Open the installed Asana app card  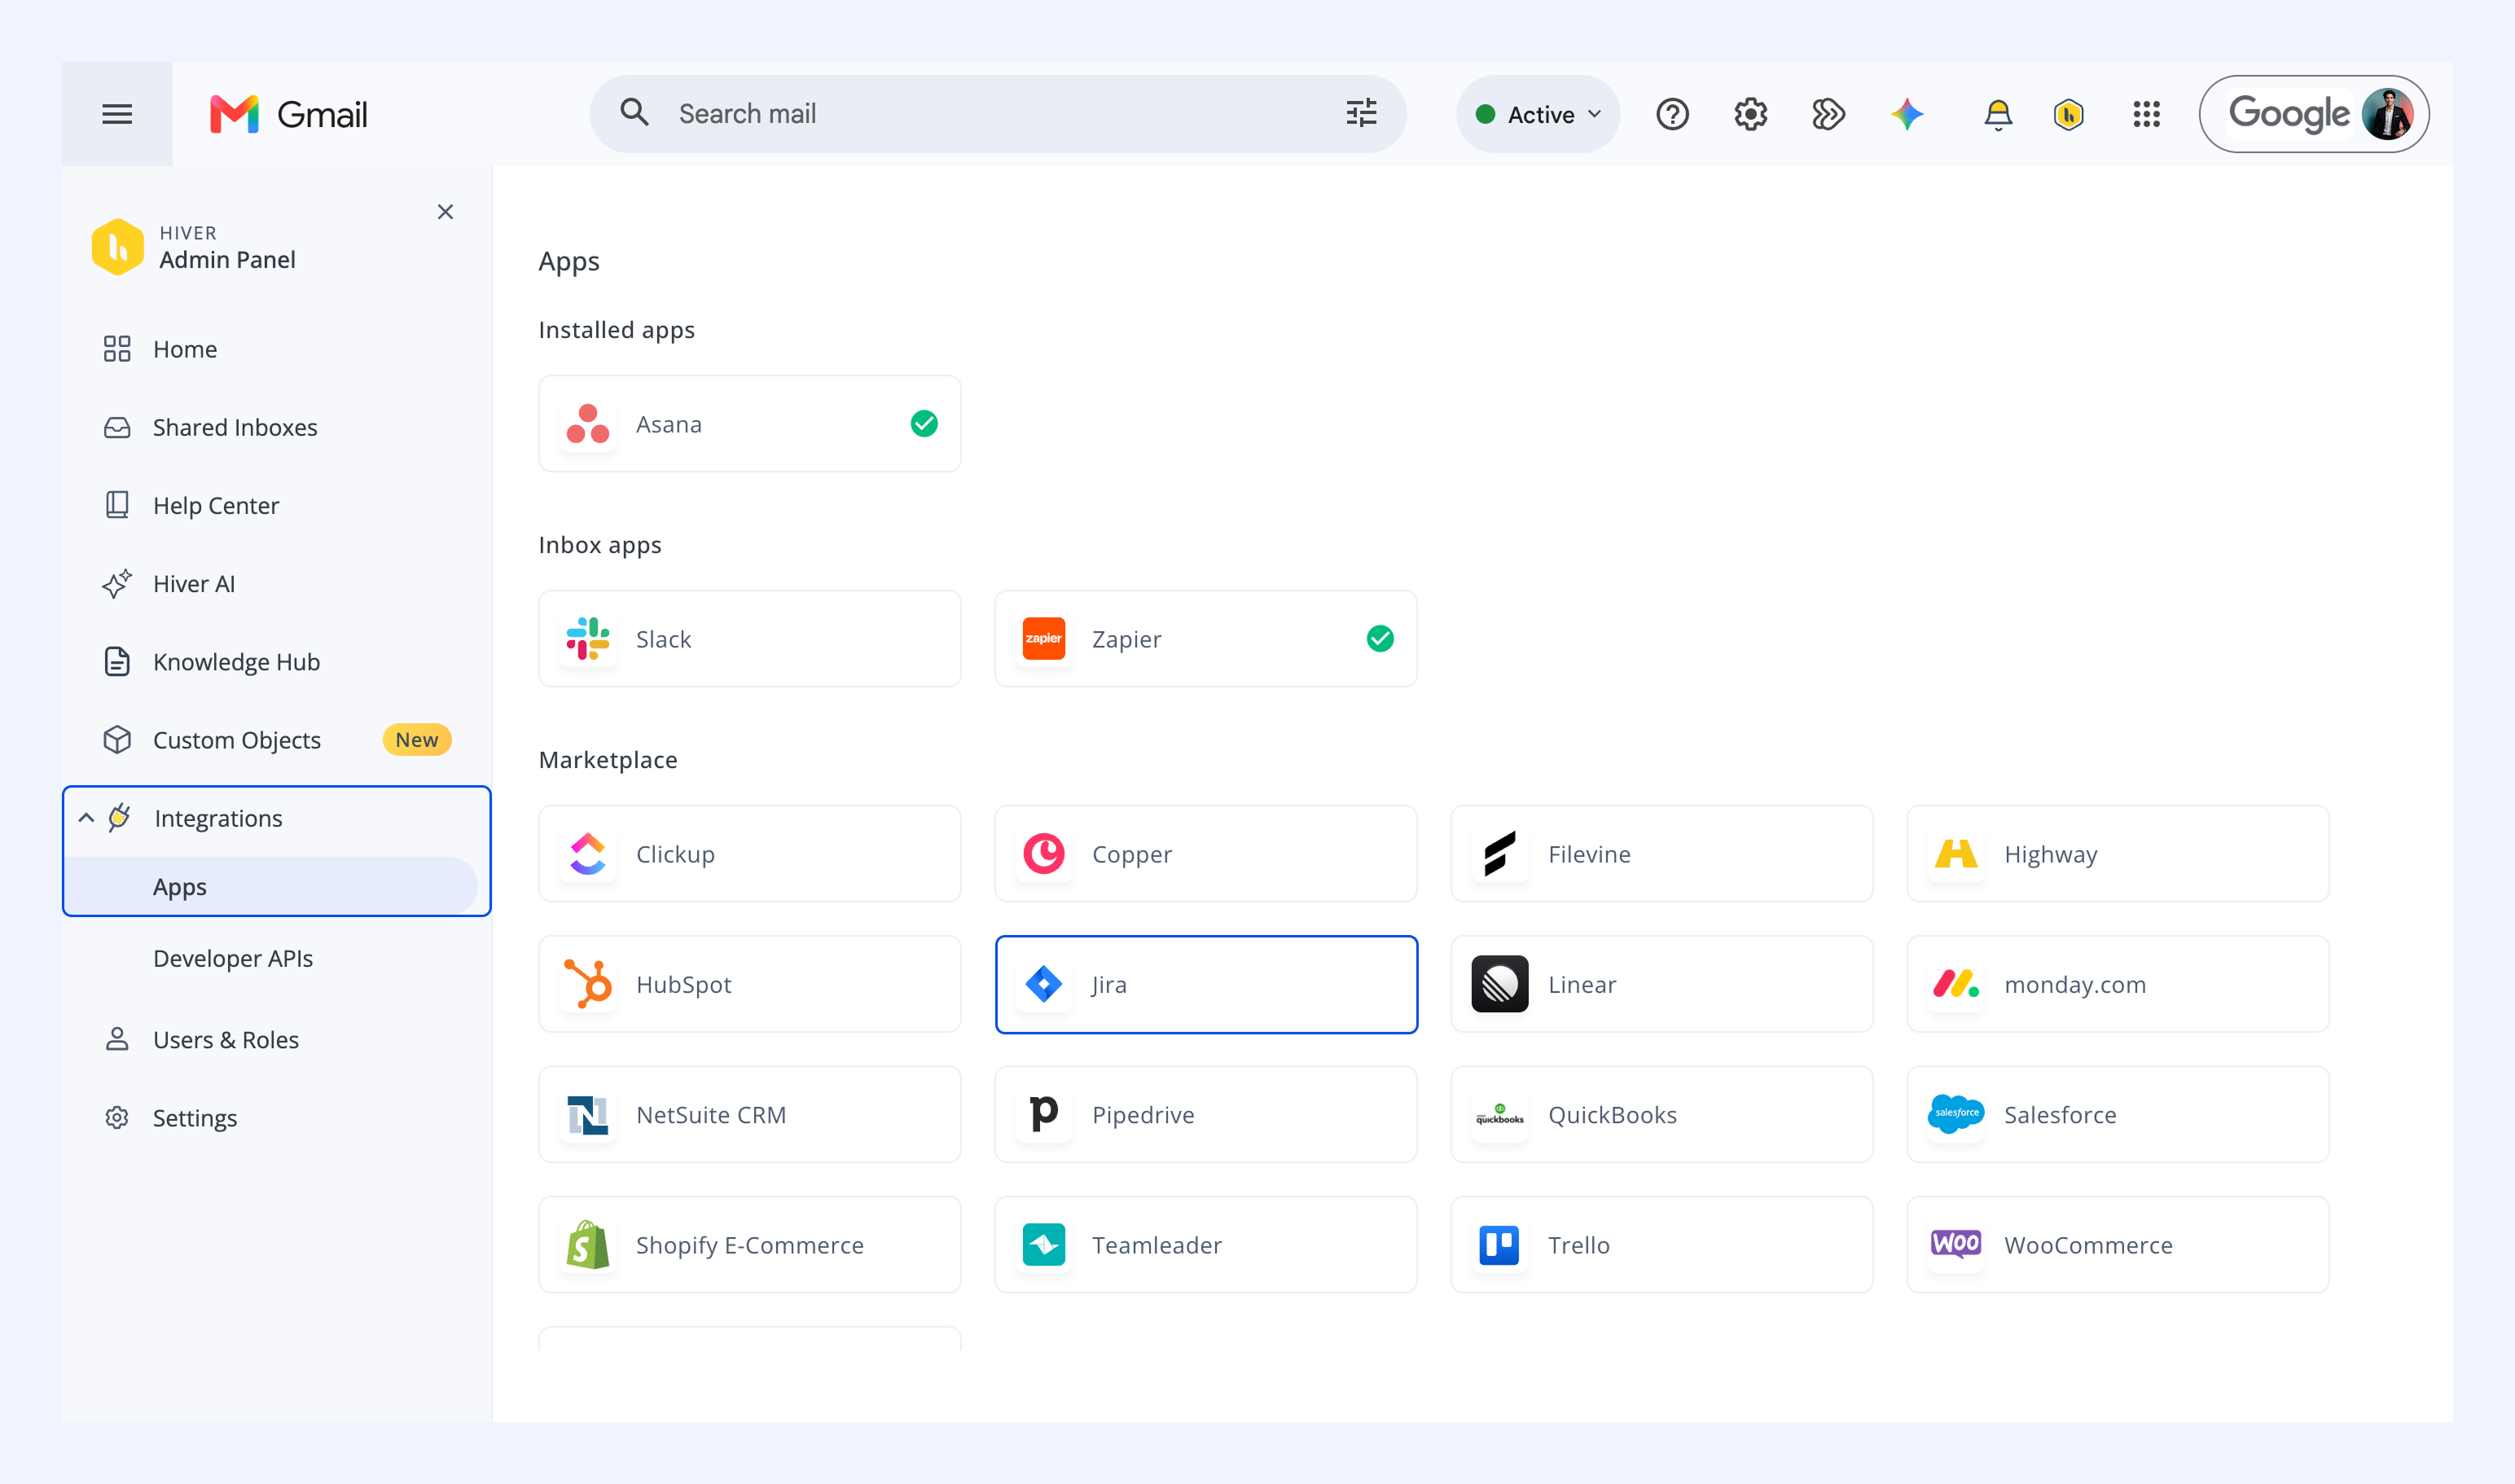(x=750, y=424)
